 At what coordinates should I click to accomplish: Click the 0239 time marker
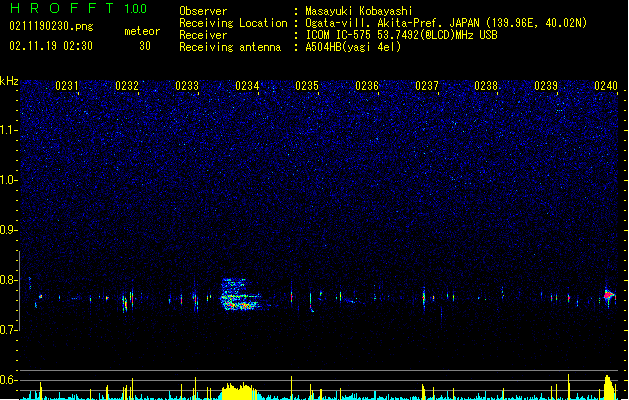pyautogui.click(x=546, y=86)
